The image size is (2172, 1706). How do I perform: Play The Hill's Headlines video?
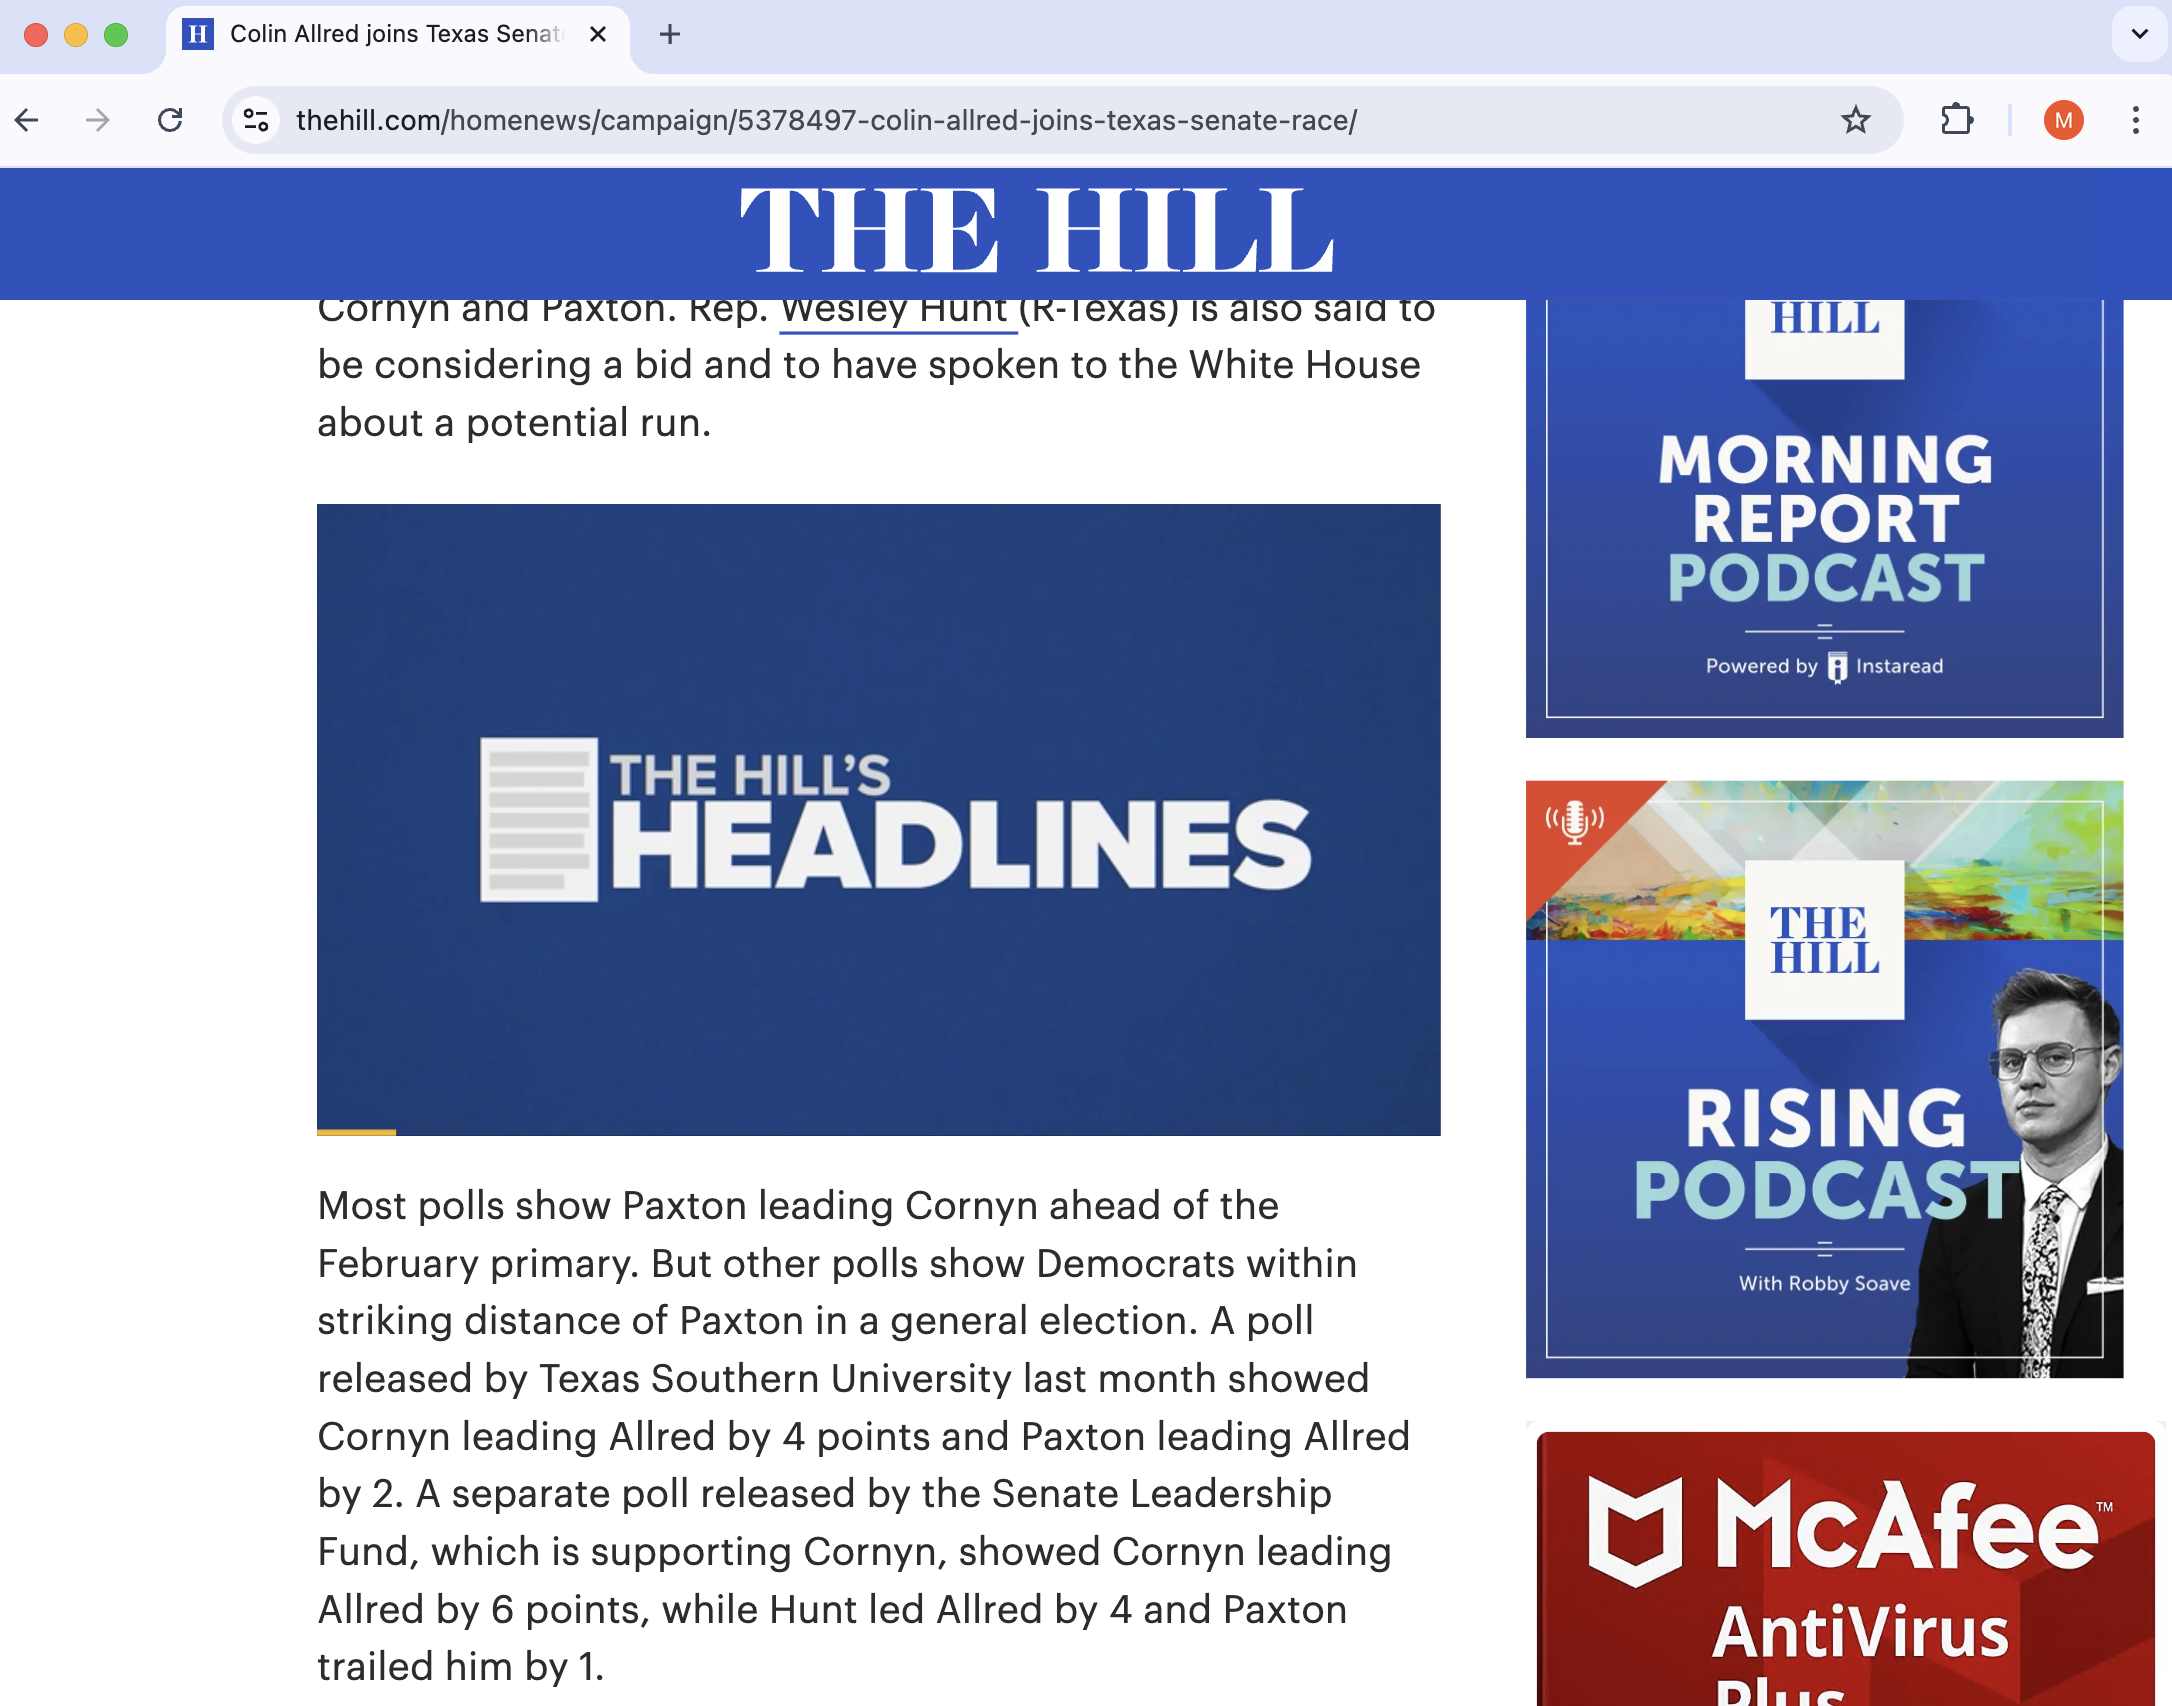click(x=878, y=818)
